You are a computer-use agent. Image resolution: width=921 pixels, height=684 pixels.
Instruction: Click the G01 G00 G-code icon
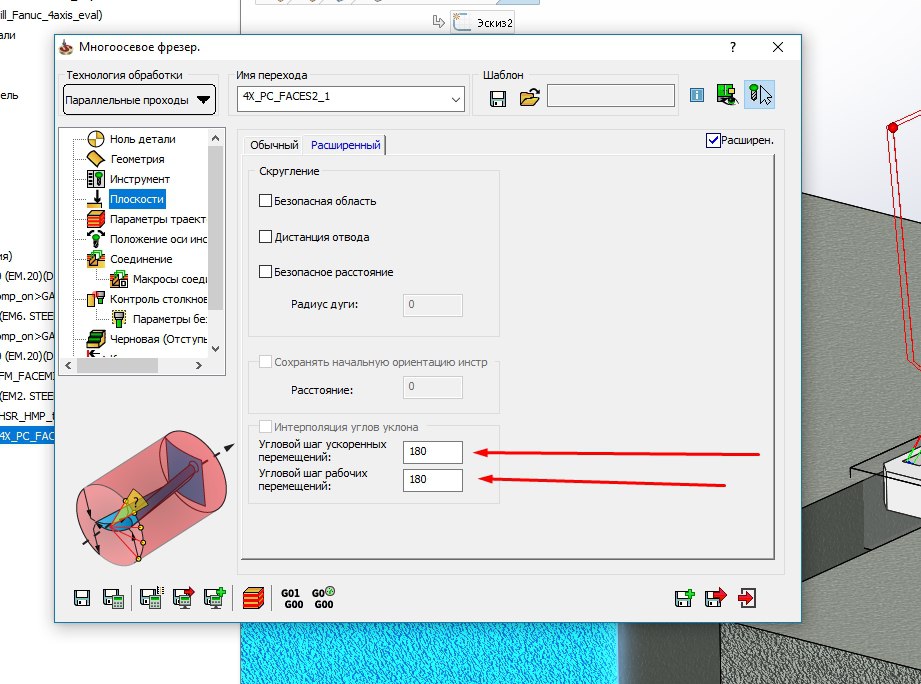pyautogui.click(x=292, y=598)
